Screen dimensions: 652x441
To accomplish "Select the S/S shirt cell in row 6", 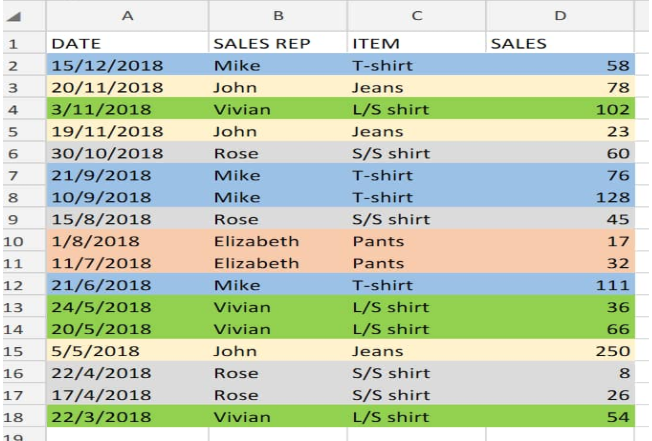I will tap(416, 153).
